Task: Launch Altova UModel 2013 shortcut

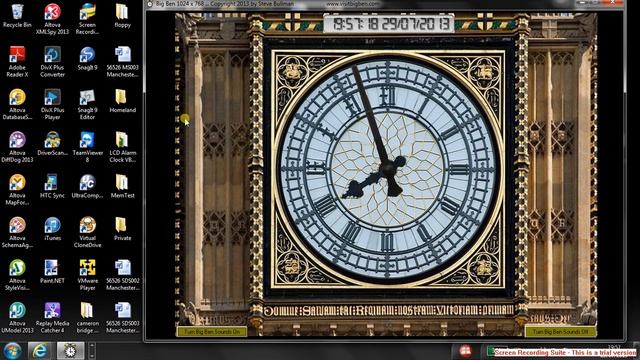Action: tap(17, 318)
